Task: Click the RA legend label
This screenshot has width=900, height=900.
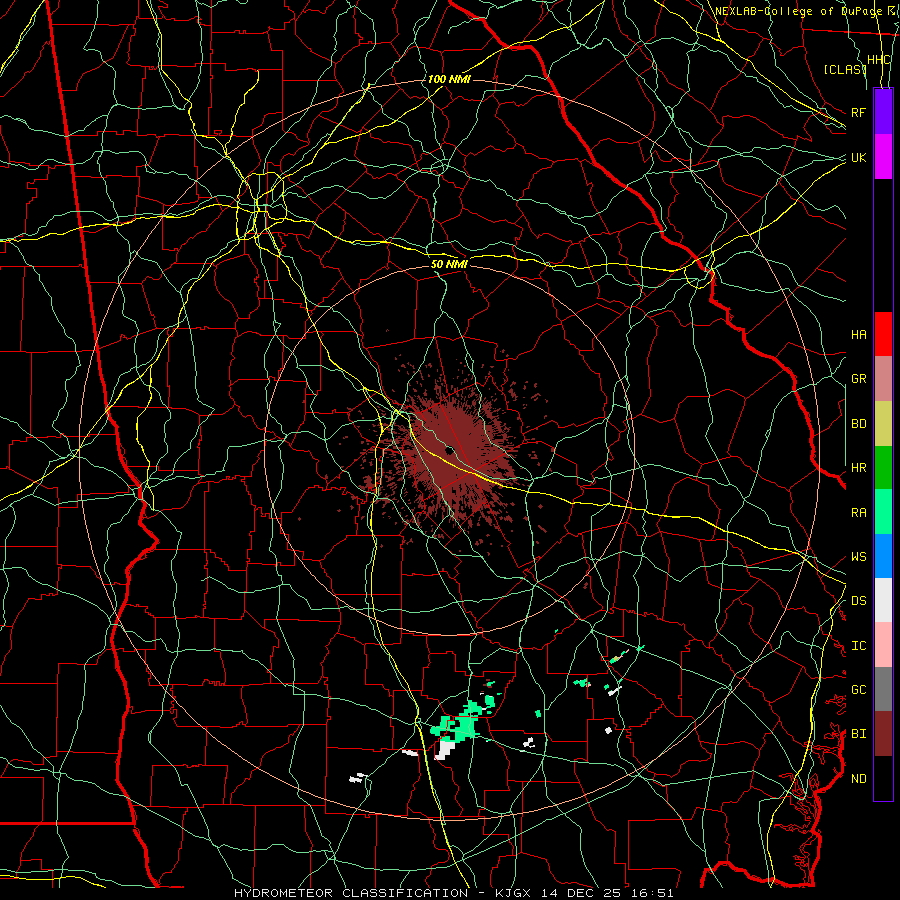Action: point(858,512)
